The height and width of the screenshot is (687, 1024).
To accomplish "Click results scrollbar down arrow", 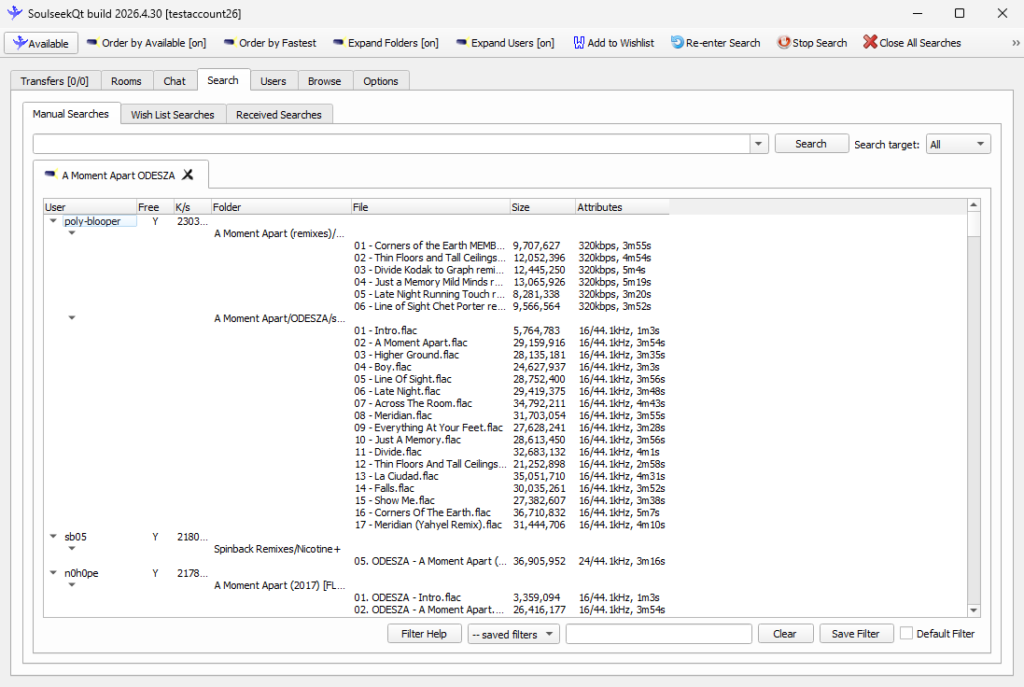I will [x=973, y=611].
